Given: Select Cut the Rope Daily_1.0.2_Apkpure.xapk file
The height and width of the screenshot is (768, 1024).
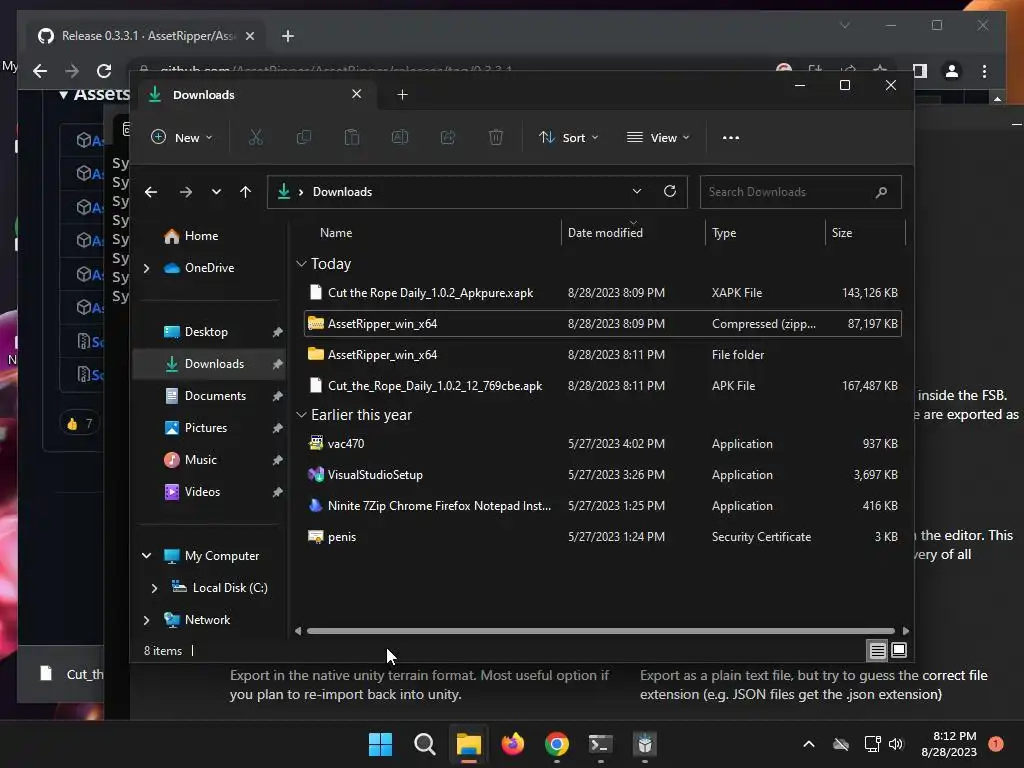Looking at the screenshot, I should 603,293.
